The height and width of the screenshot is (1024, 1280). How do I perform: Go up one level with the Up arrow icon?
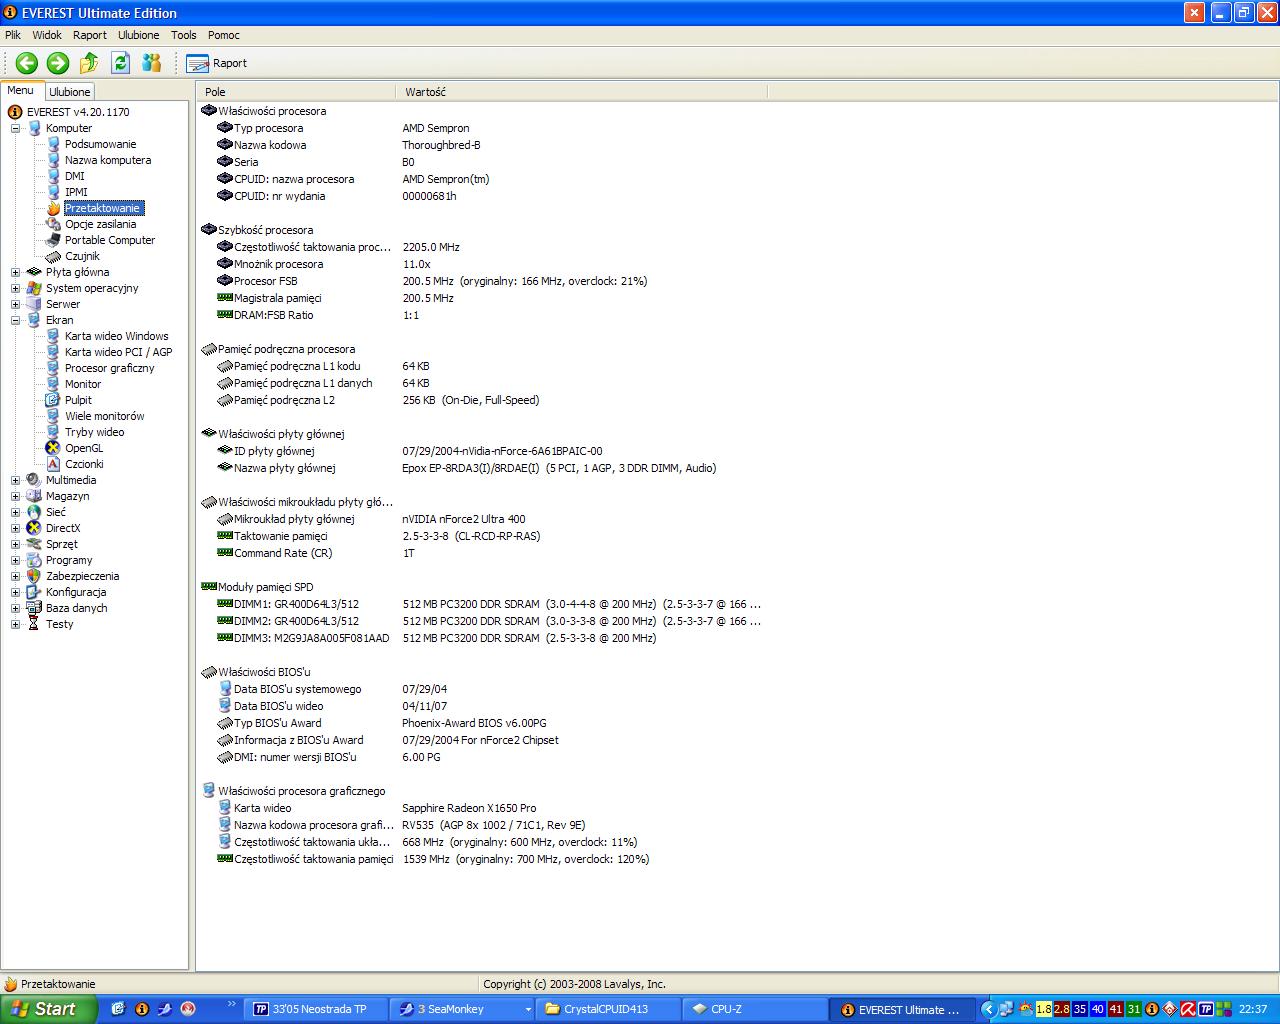[89, 63]
